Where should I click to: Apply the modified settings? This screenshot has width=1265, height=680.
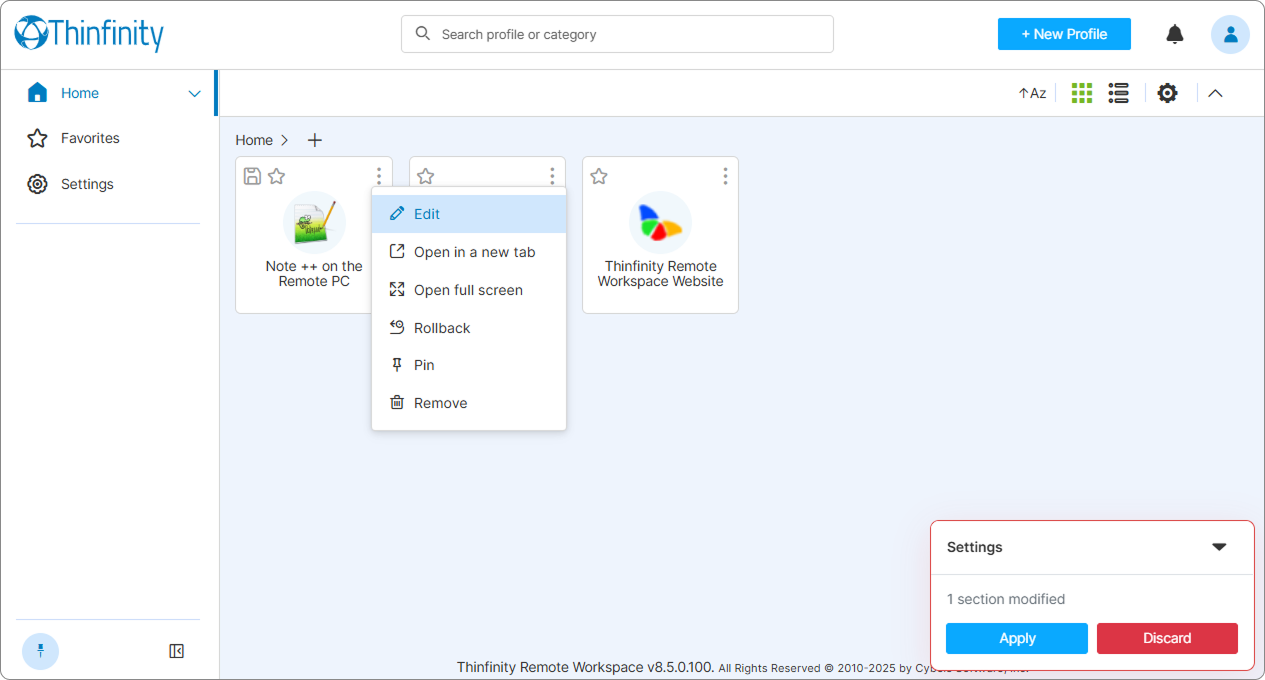click(1017, 638)
